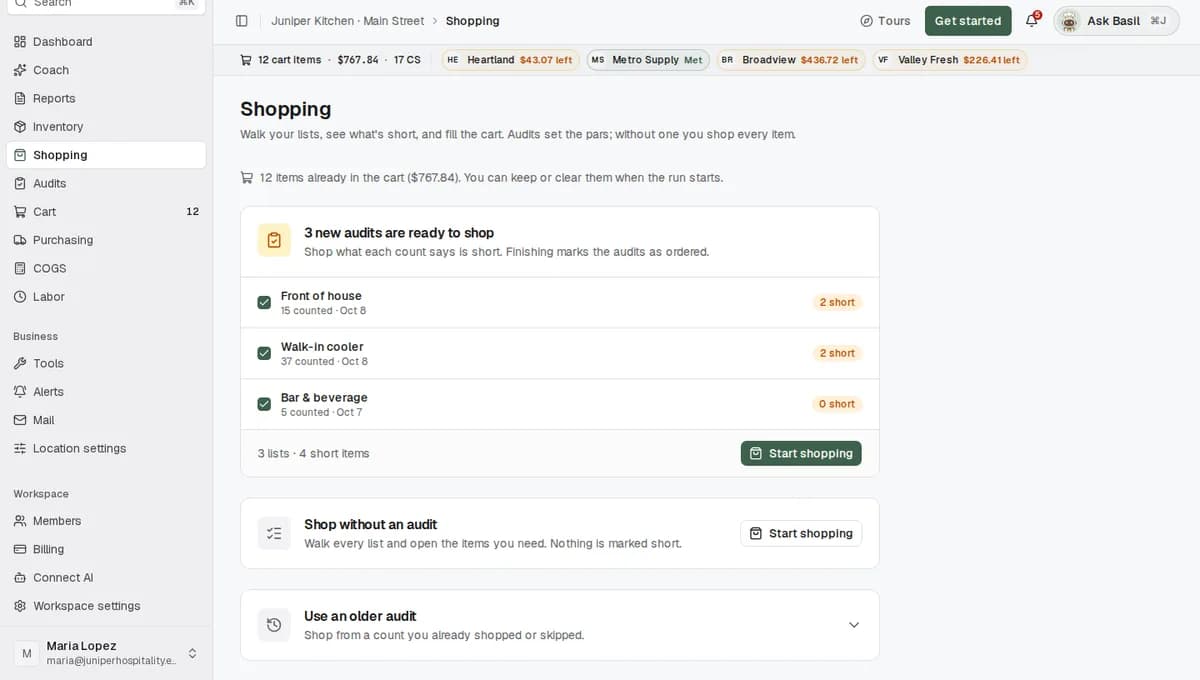Uncheck the Walk-in cooler audit
This screenshot has width=1200, height=680.
pos(264,353)
